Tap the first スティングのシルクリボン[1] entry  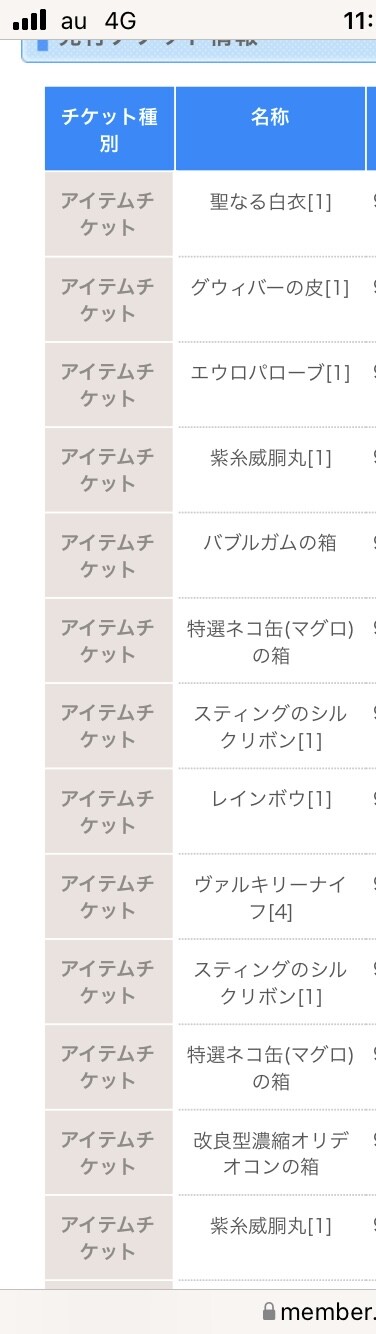tap(270, 727)
